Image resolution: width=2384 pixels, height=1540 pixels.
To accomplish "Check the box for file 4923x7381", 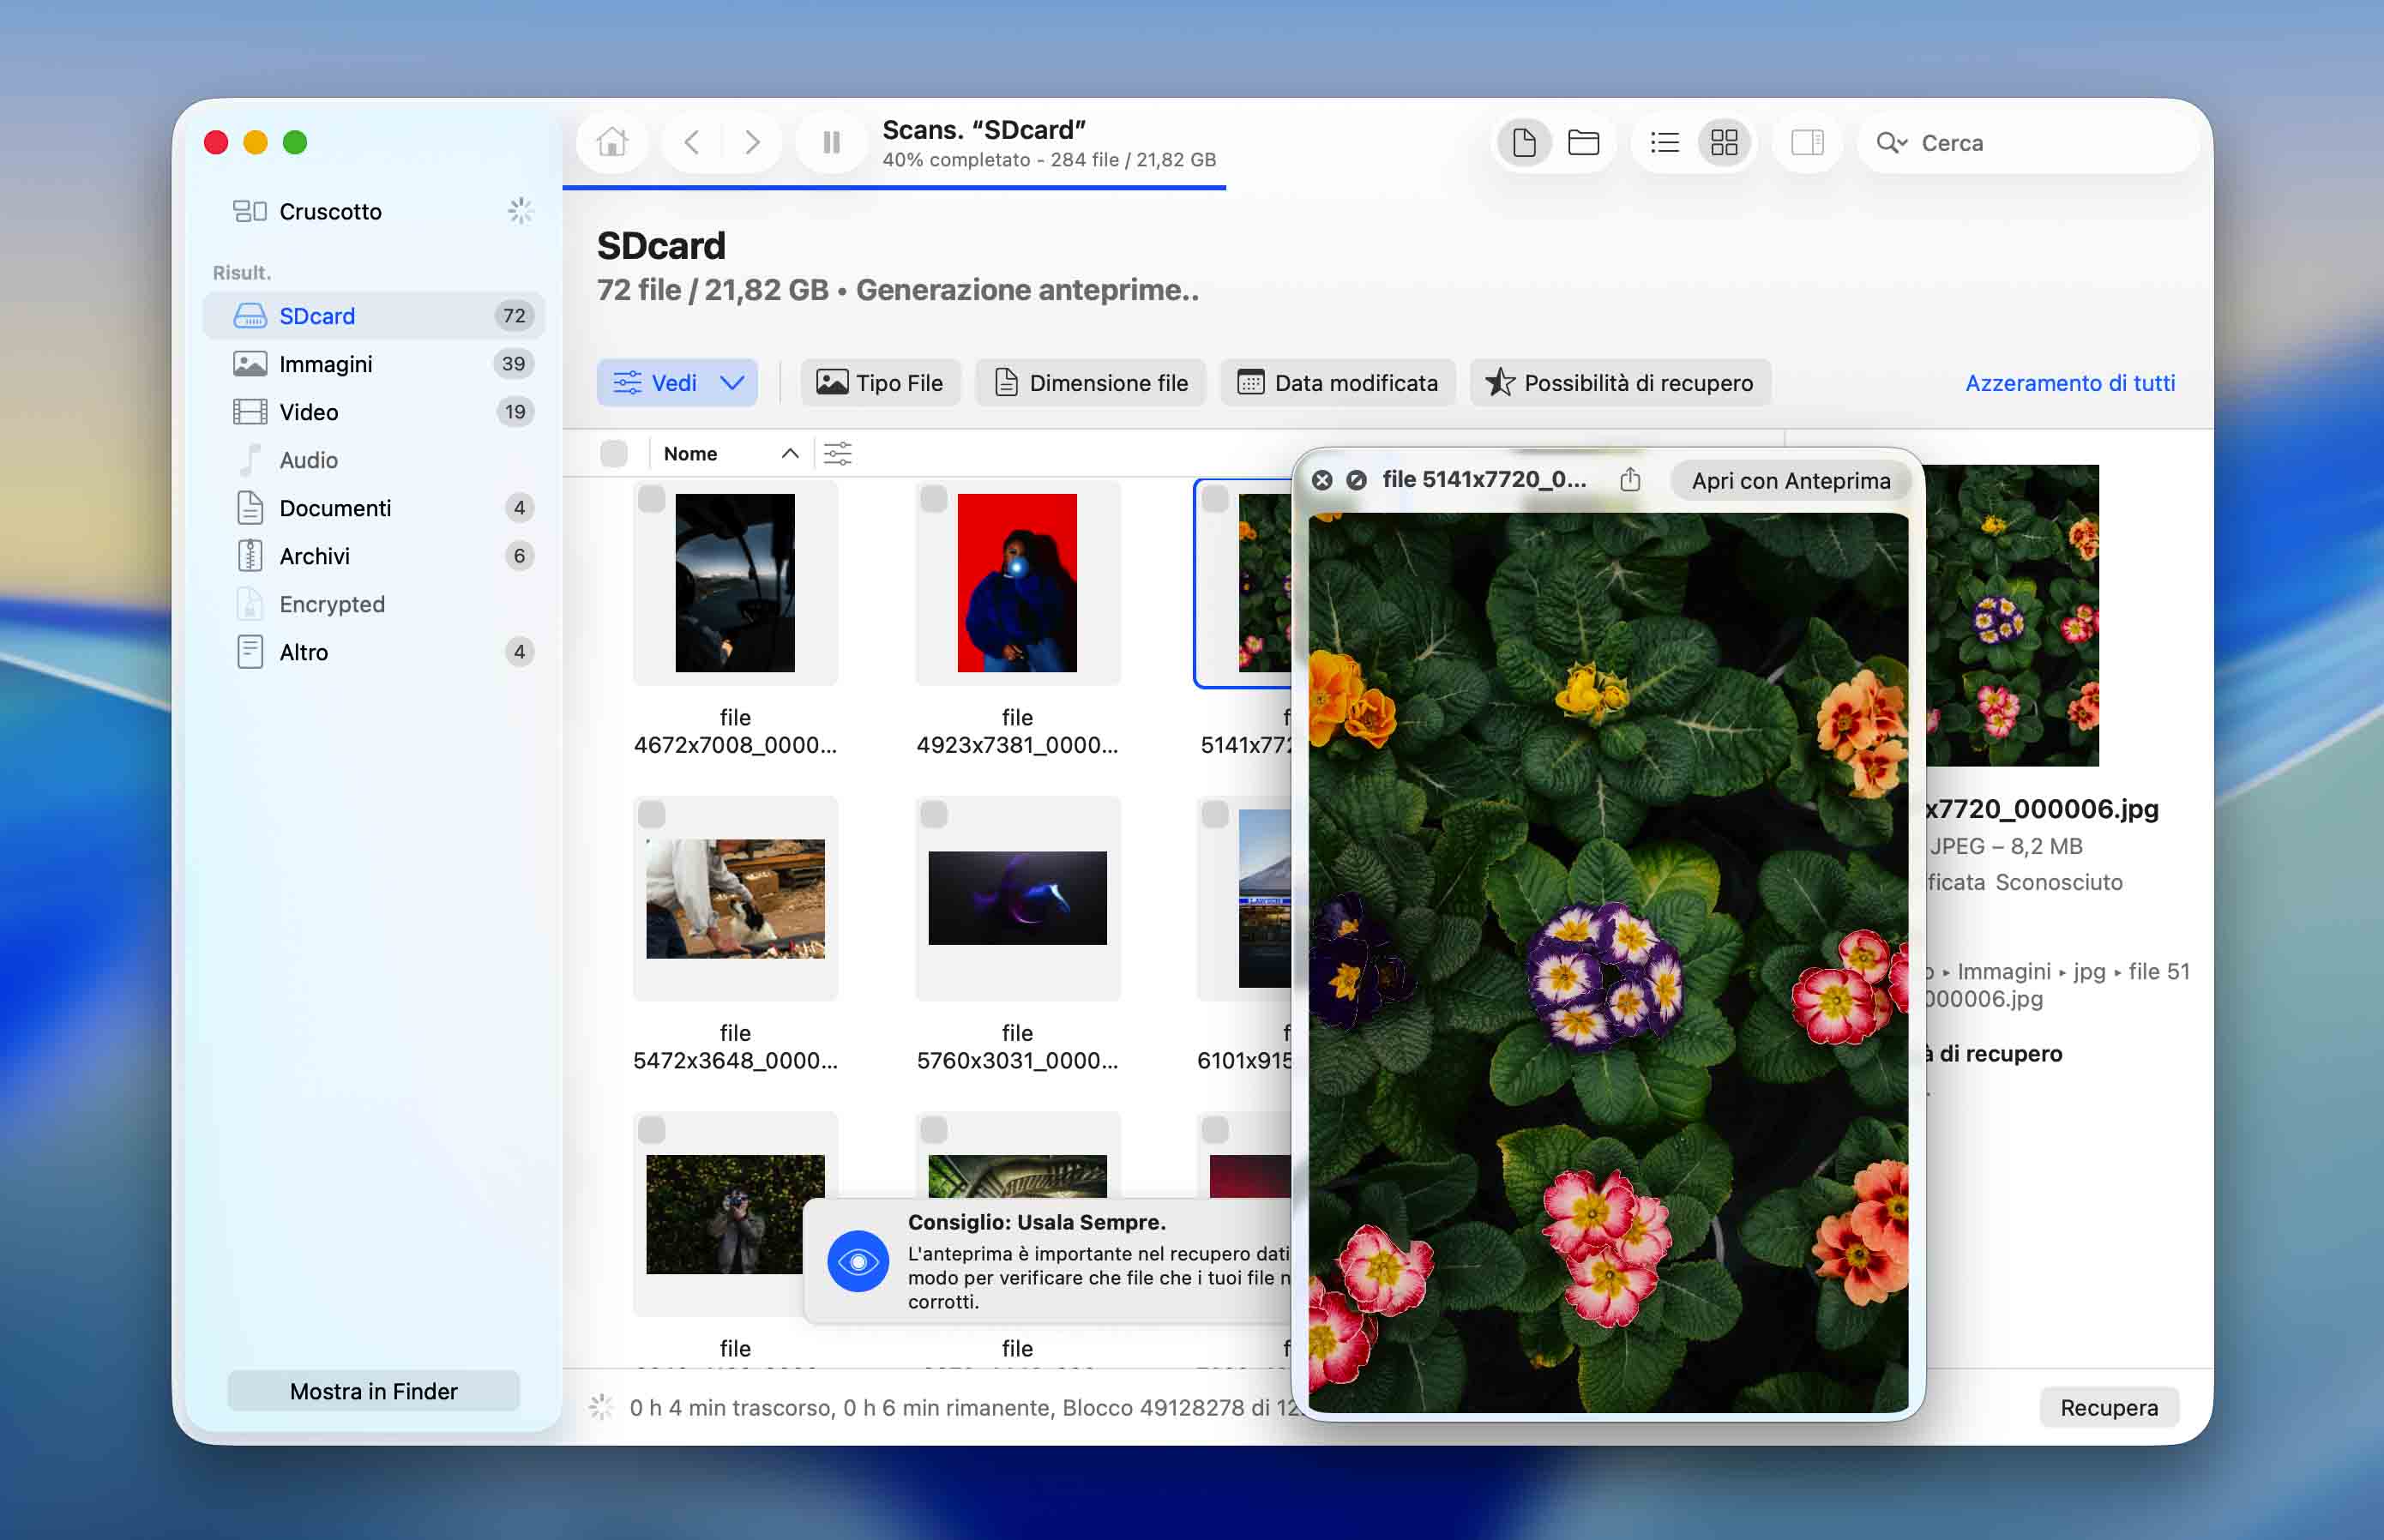I will tap(934, 499).
